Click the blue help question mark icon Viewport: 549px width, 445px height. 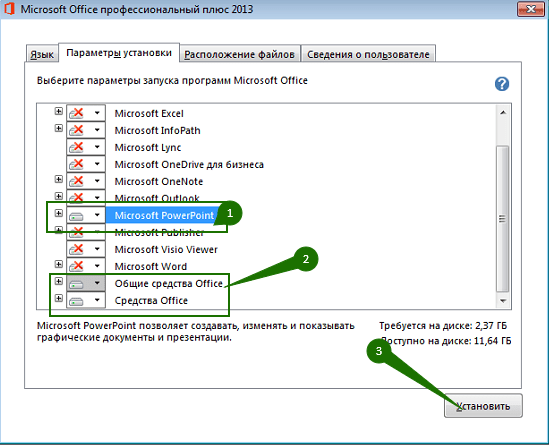502,84
